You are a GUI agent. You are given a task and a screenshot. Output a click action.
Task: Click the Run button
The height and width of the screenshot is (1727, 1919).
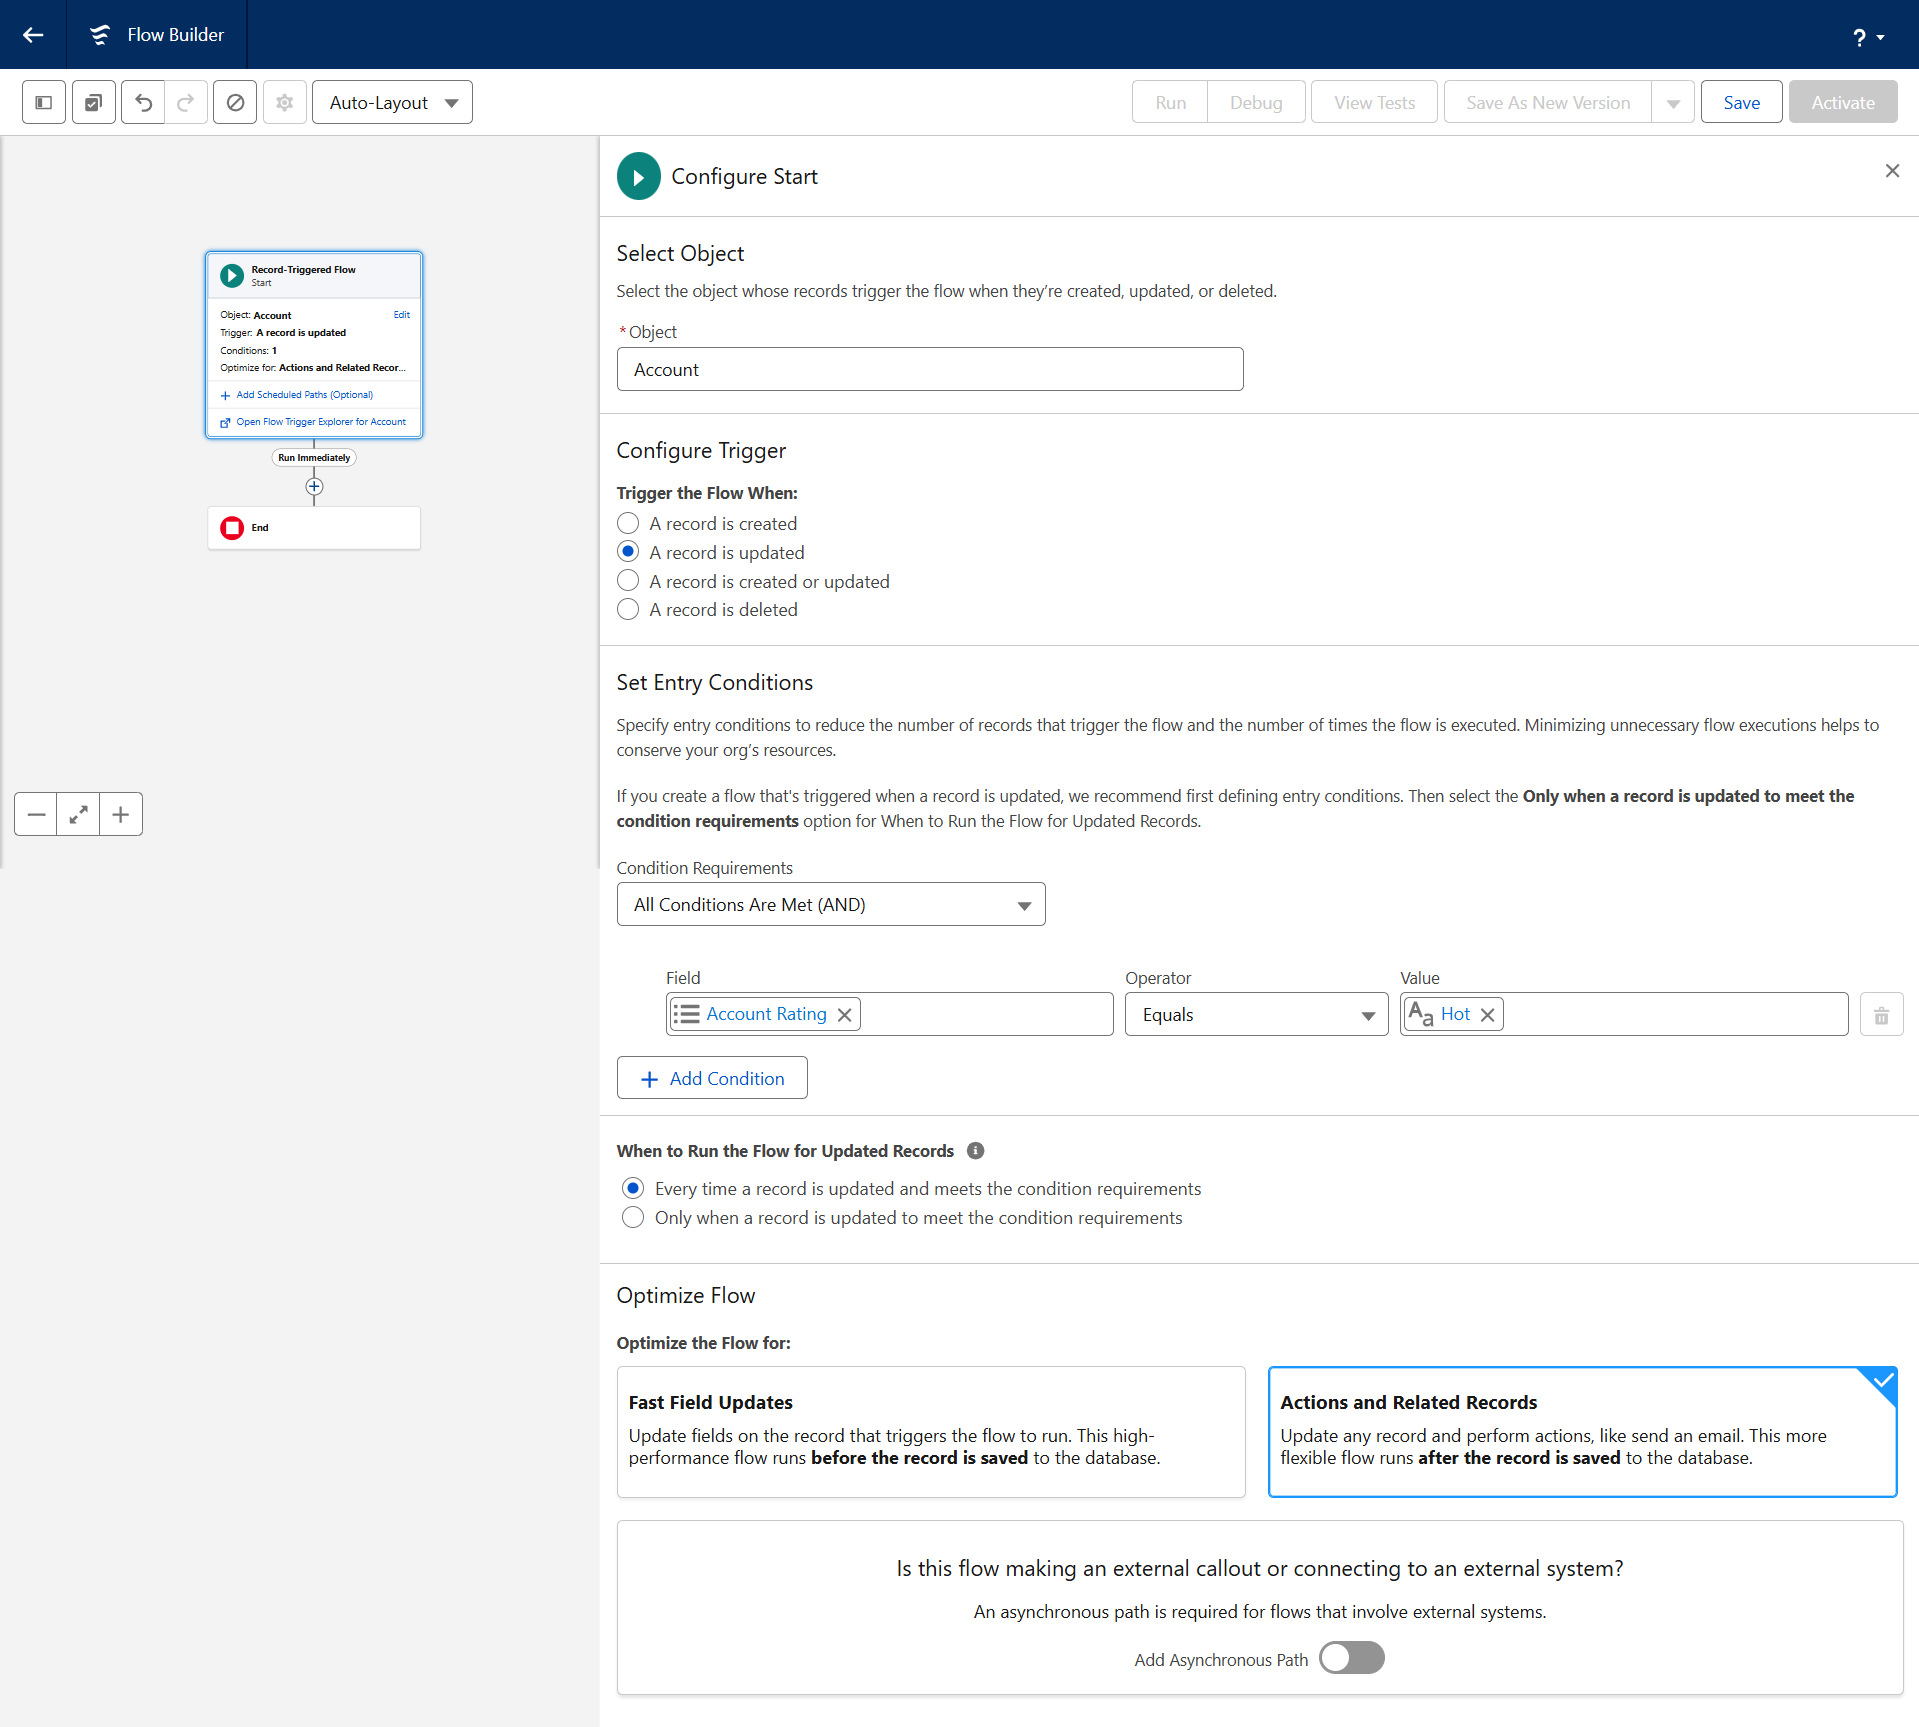tap(1170, 102)
